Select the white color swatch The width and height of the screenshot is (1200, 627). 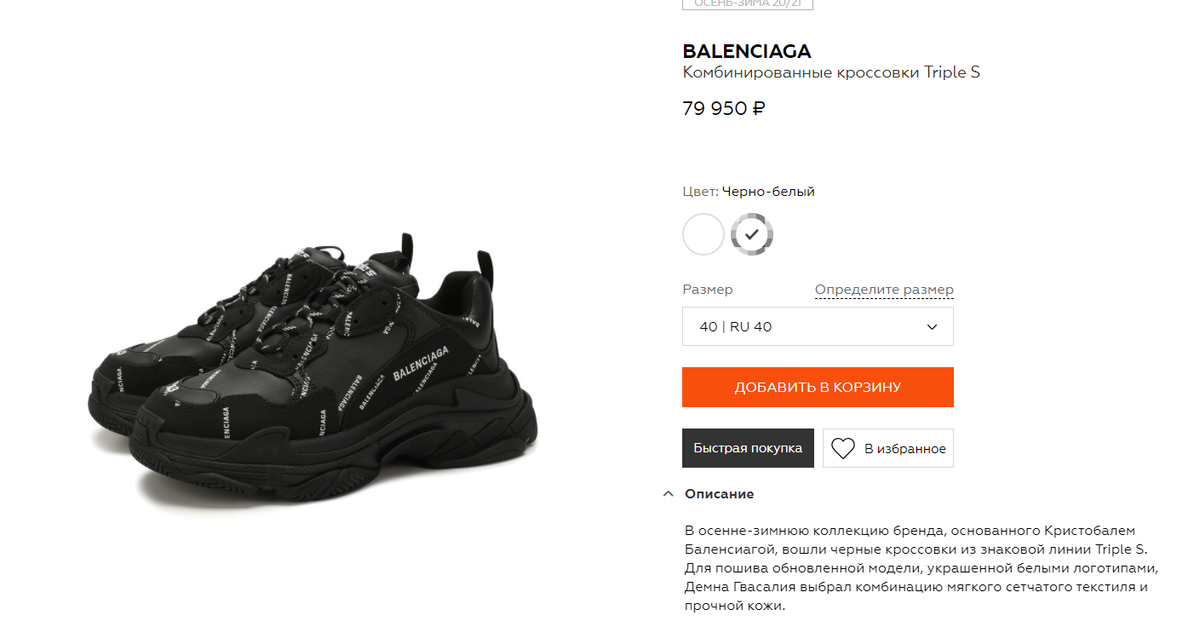tap(703, 234)
